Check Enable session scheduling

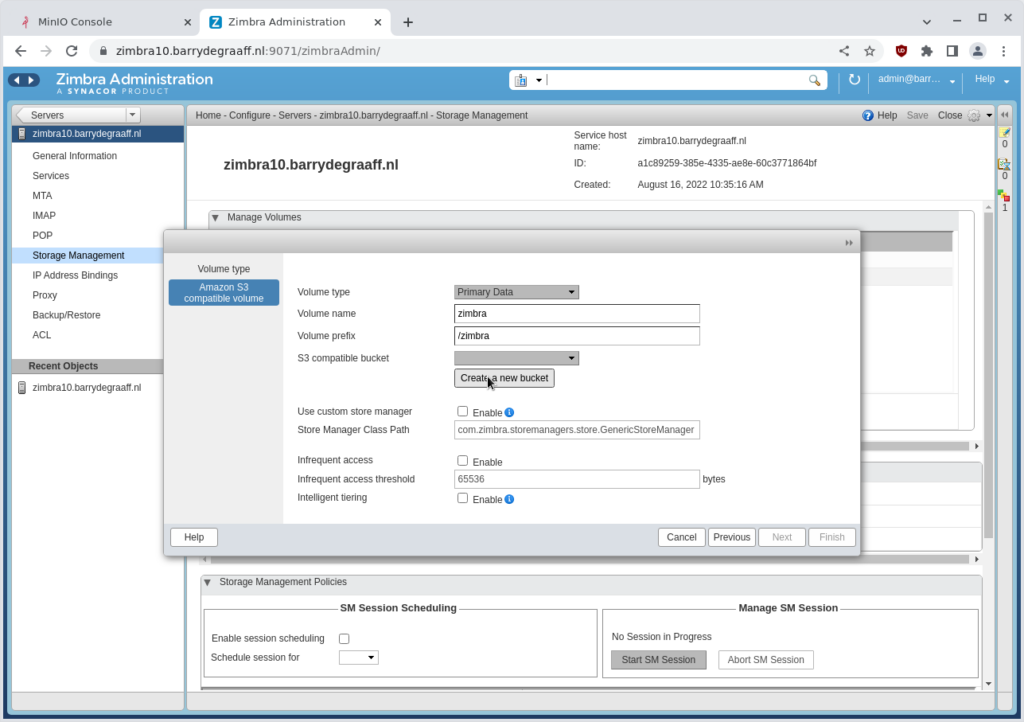[x=344, y=639]
